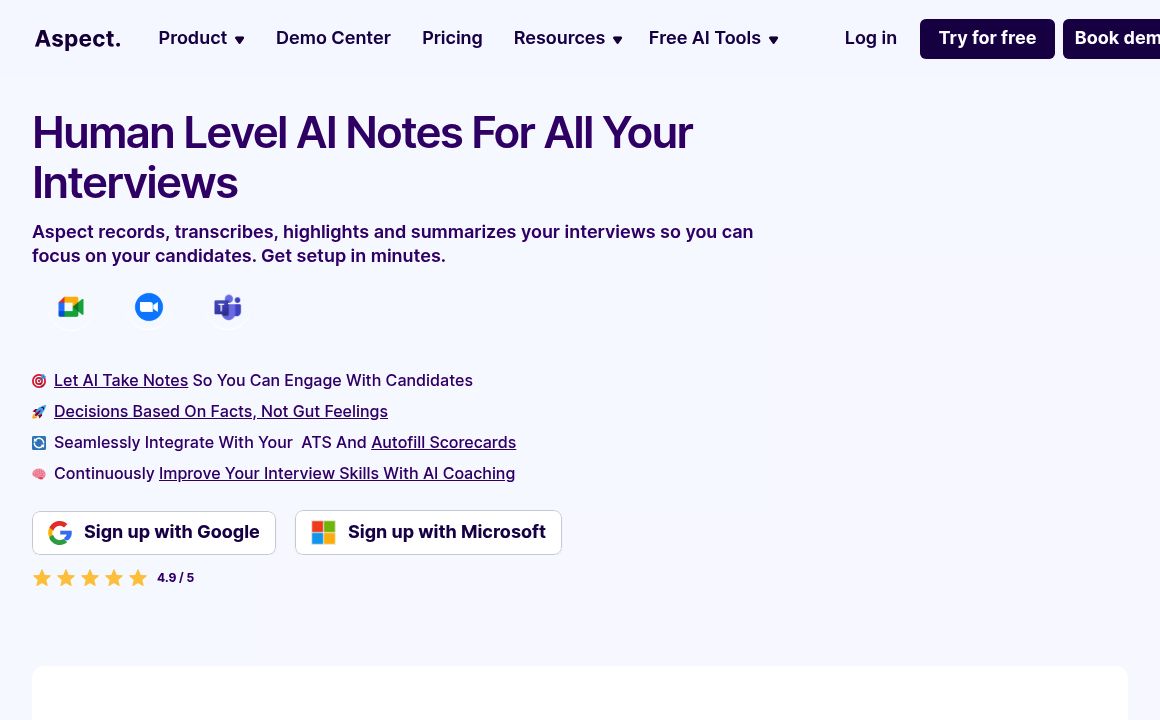1160x720 pixels.
Task: Follow the Autofill Scorecards link
Action: (x=443, y=443)
